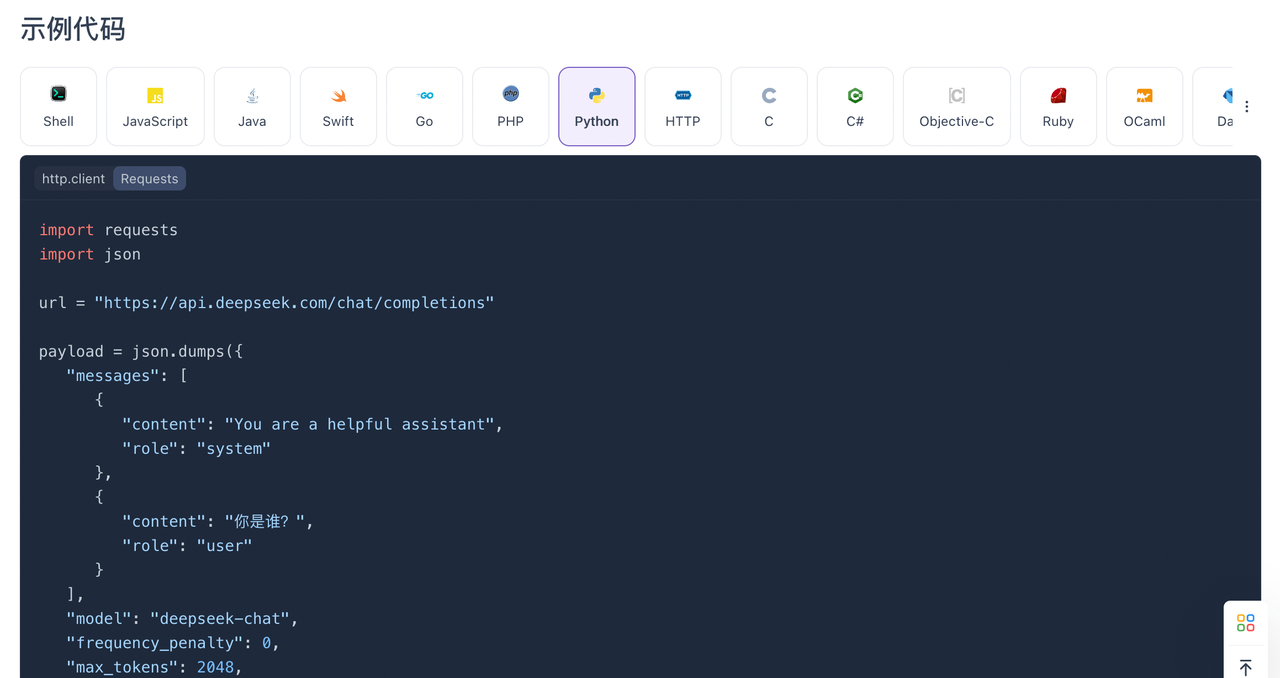The height and width of the screenshot is (678, 1280).
Task: Click the "system" role value
Action: click(234, 449)
